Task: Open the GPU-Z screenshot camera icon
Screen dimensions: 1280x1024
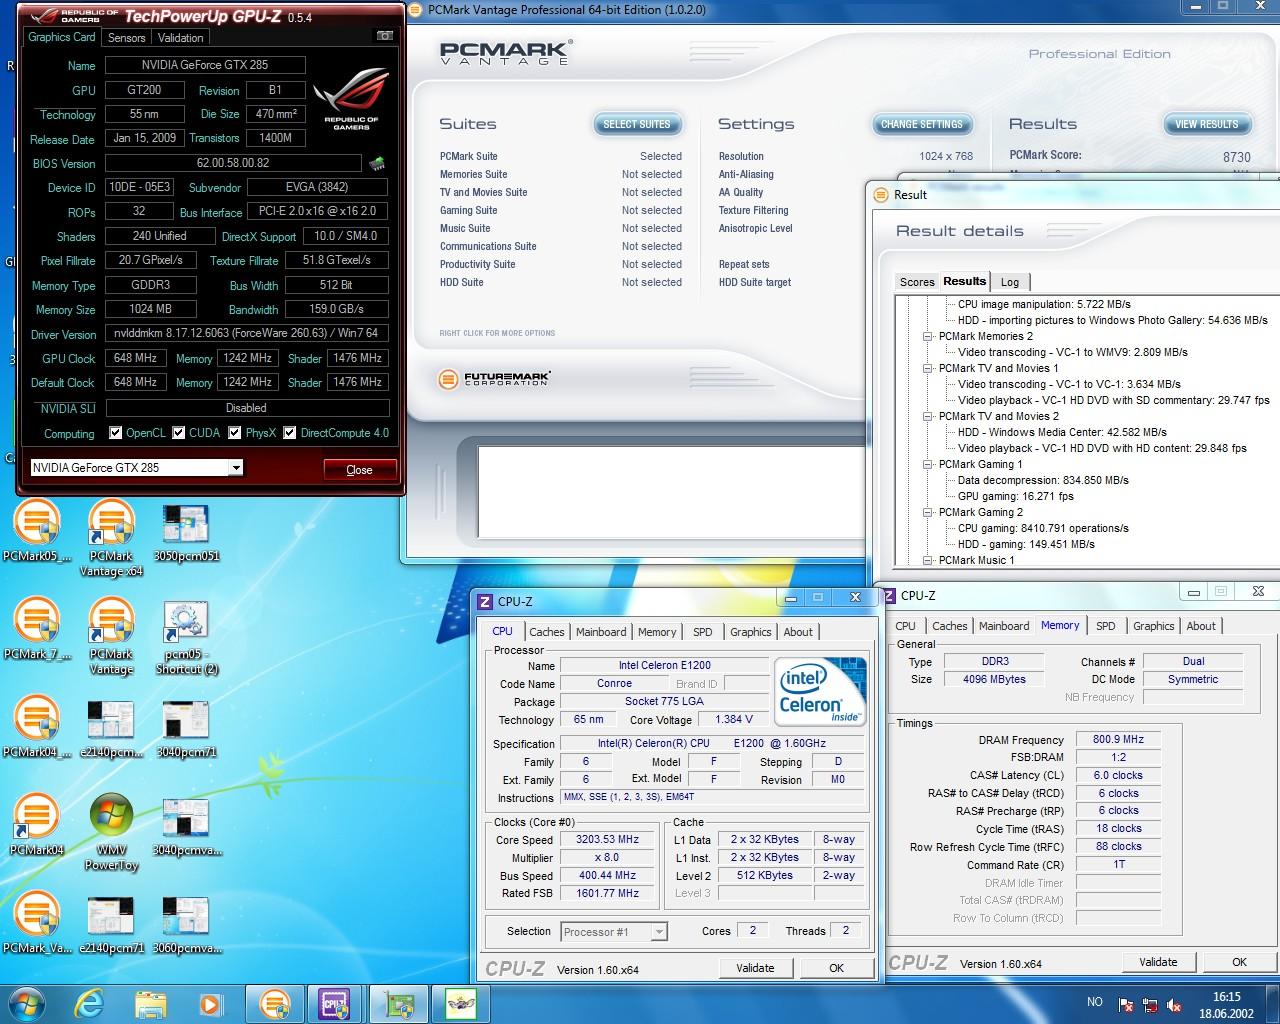Action: [x=385, y=37]
